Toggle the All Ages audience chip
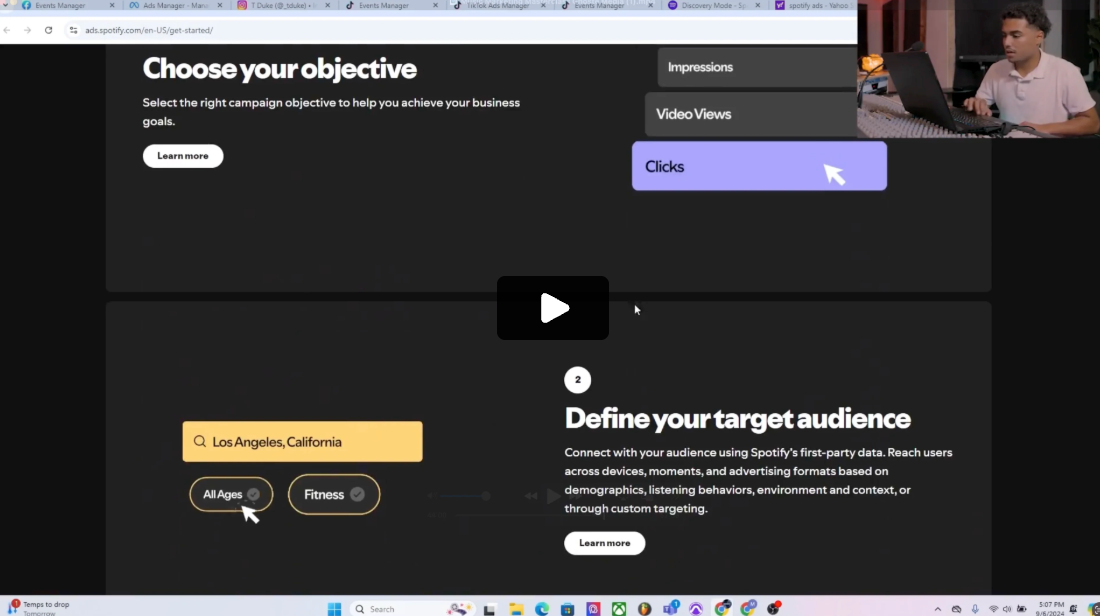This screenshot has width=1100, height=616. click(x=231, y=494)
